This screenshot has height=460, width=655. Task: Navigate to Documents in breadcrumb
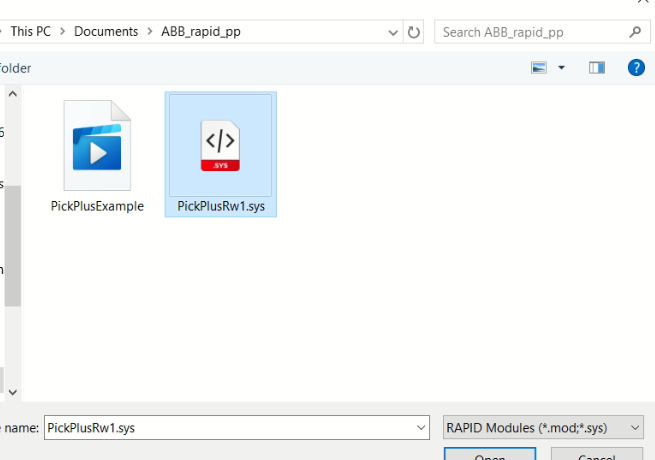tap(106, 31)
